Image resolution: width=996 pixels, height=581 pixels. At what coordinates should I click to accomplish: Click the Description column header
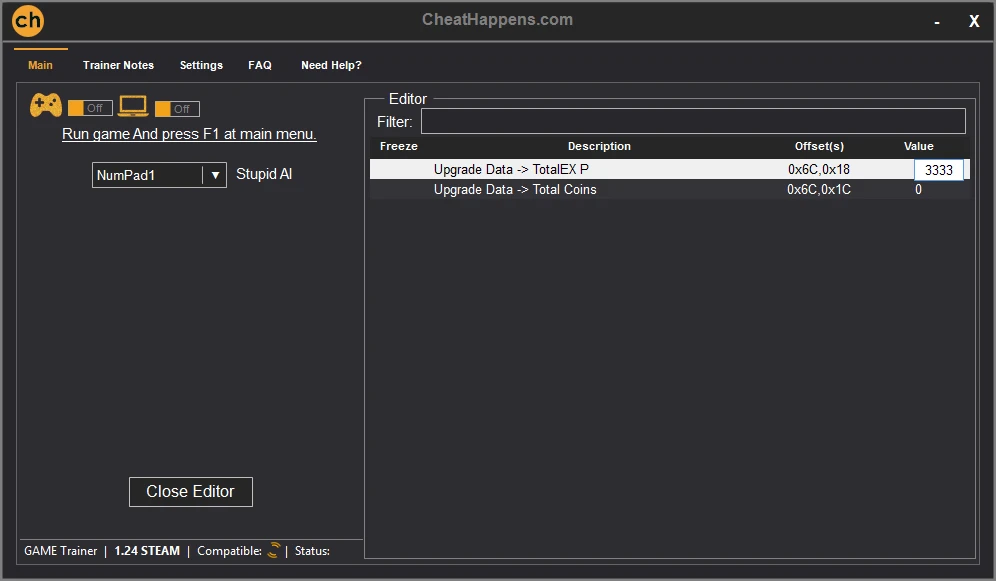(x=599, y=146)
